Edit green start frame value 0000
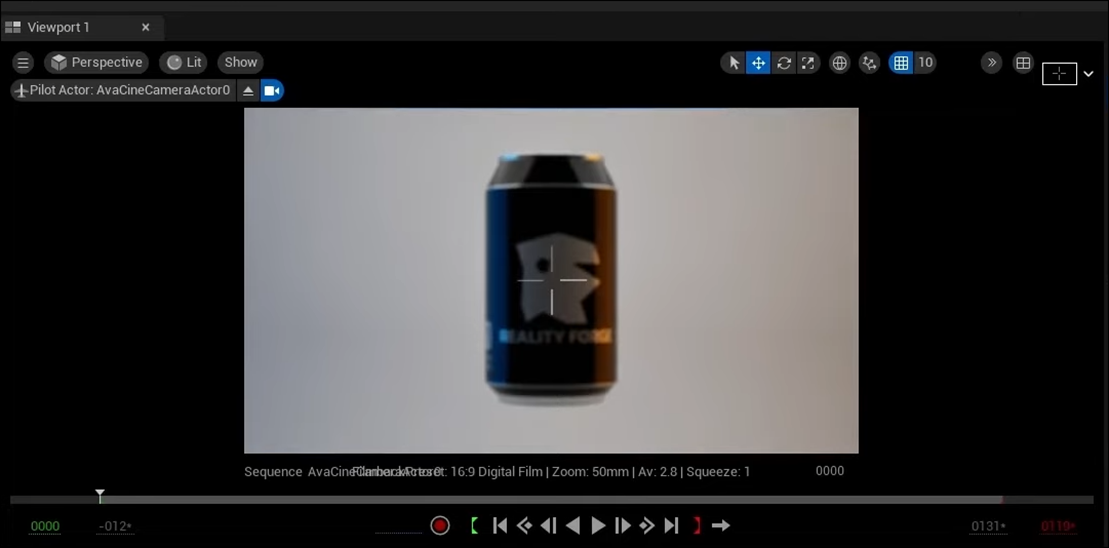 point(45,527)
